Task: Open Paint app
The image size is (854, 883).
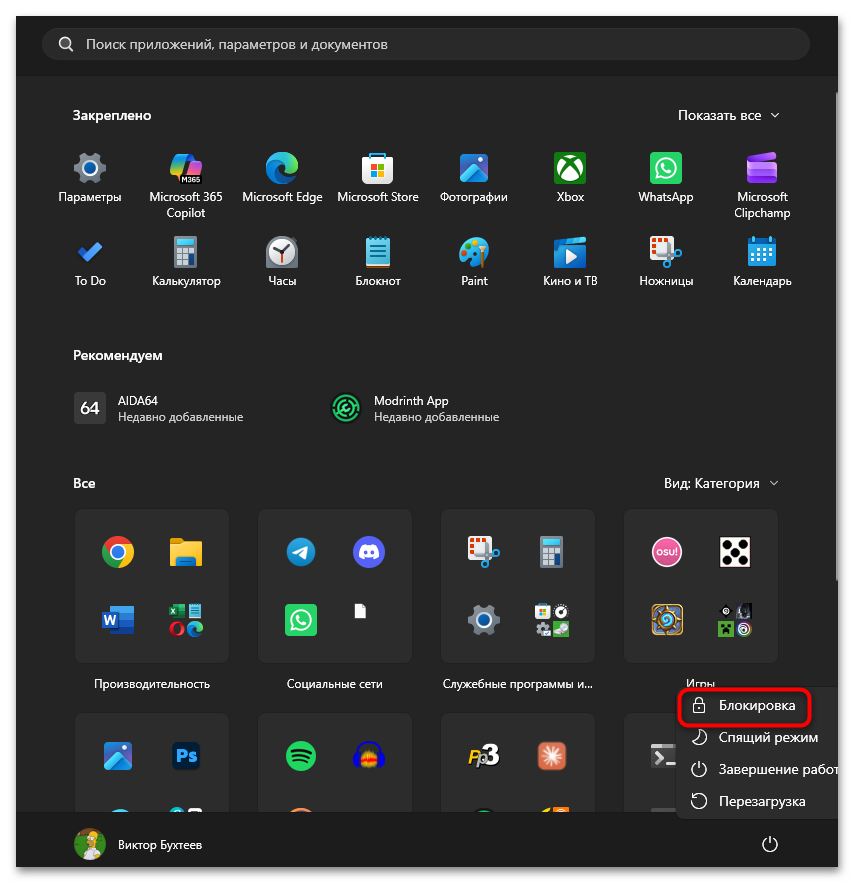Action: (x=474, y=262)
